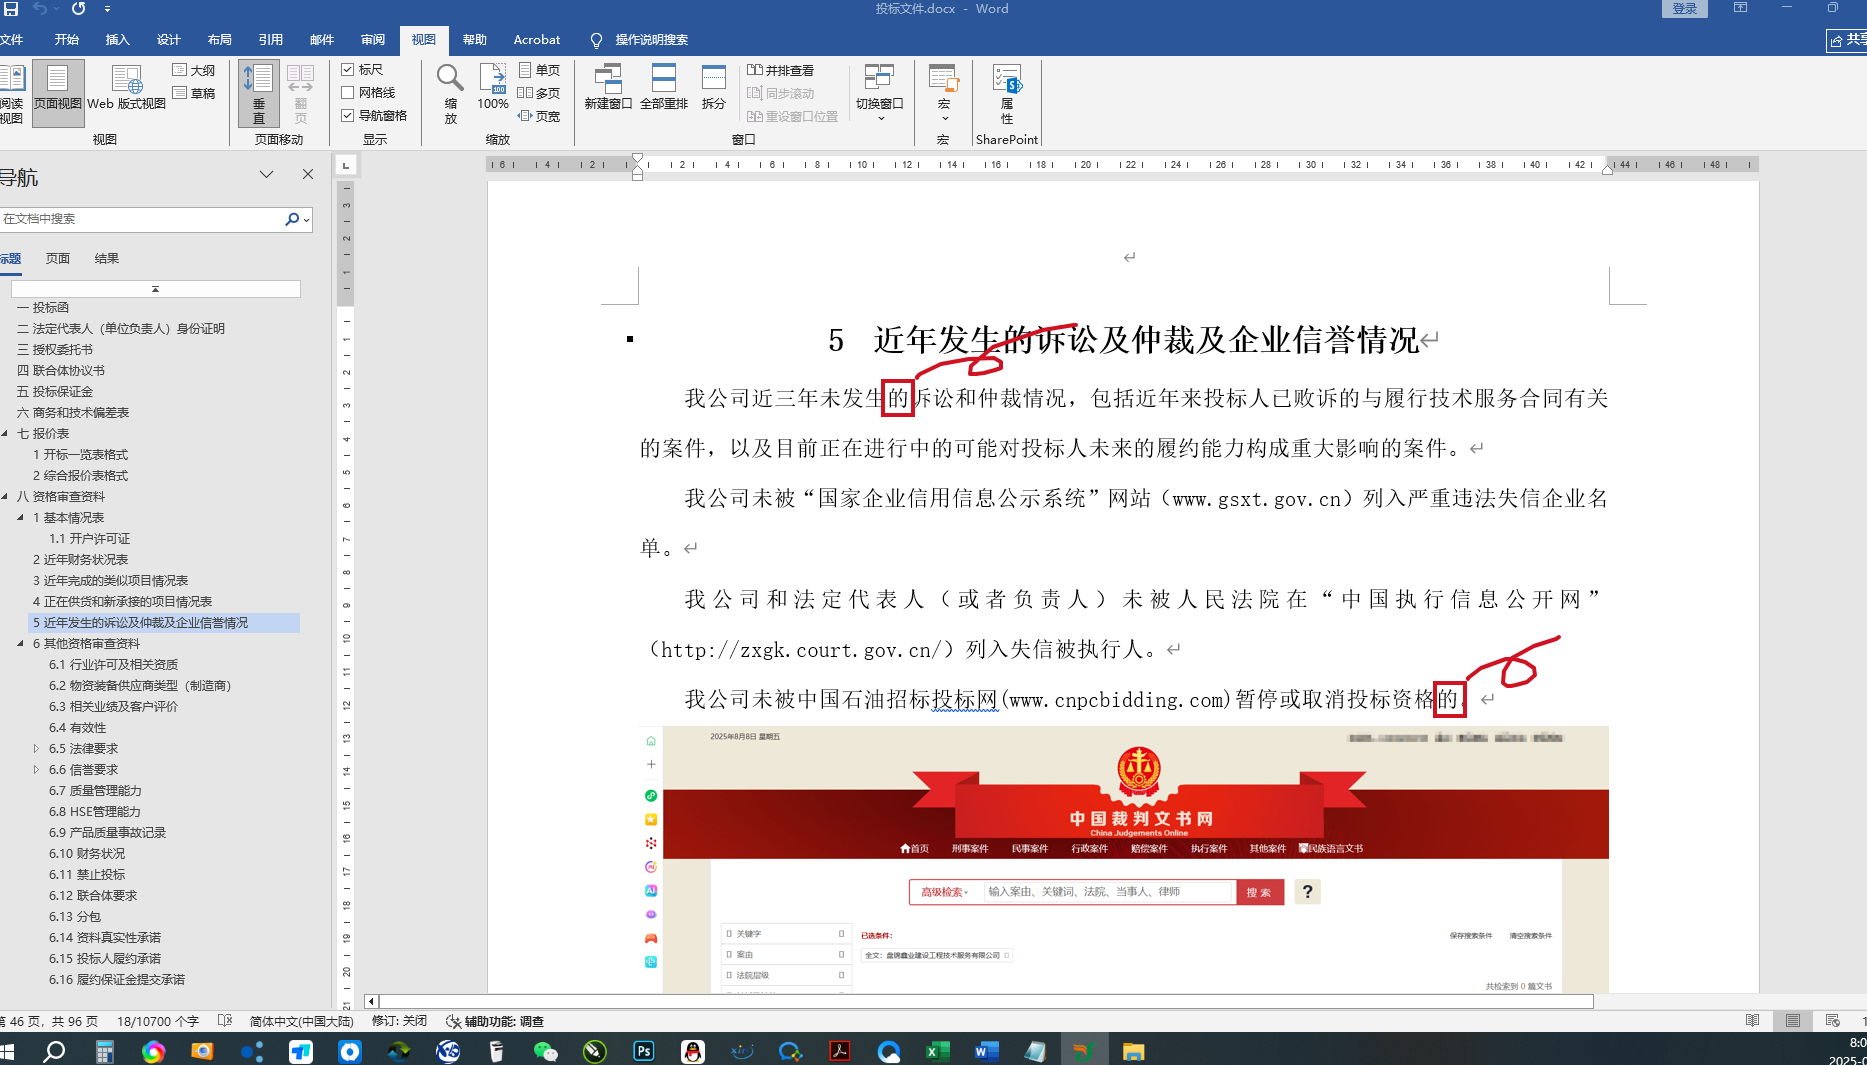Open QQ from the taskbar
1867x1065 pixels.
coord(693,1051)
